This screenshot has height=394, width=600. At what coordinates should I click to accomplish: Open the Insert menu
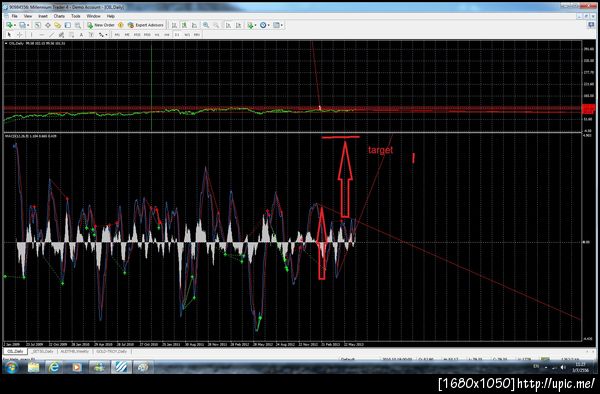tap(43, 16)
